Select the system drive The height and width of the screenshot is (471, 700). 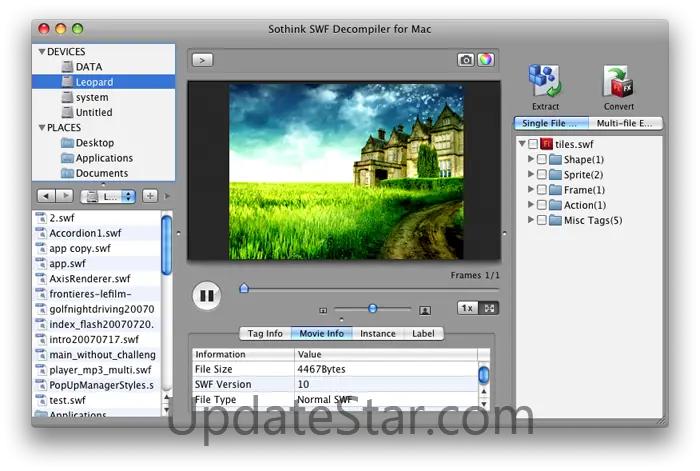click(x=104, y=97)
